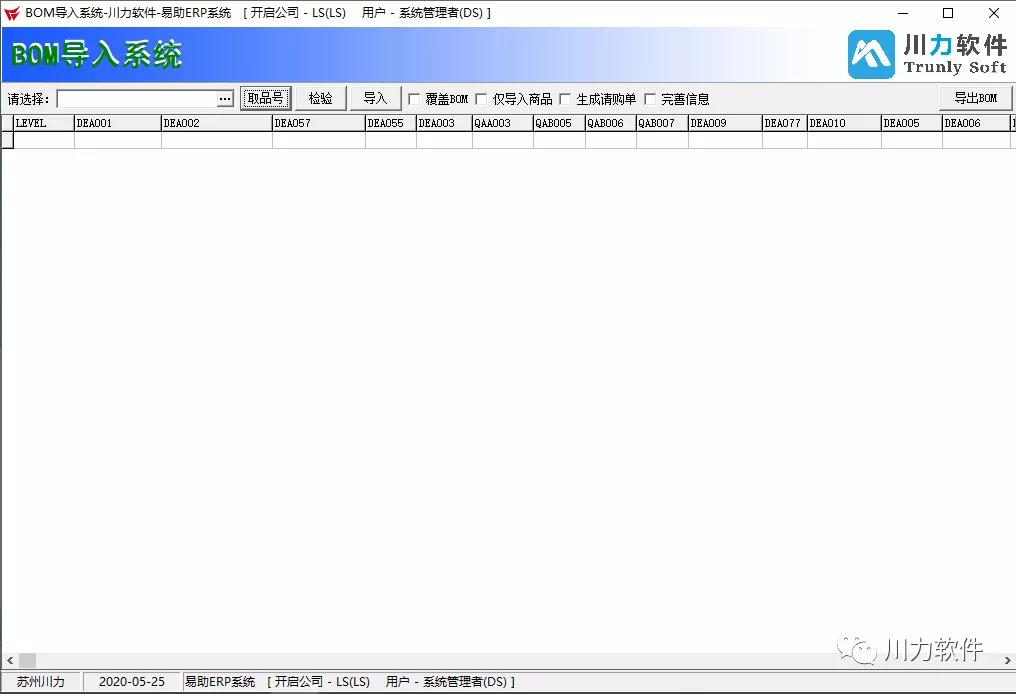Click the app logo icon in title bar
The height and width of the screenshot is (694, 1016).
(12, 13)
